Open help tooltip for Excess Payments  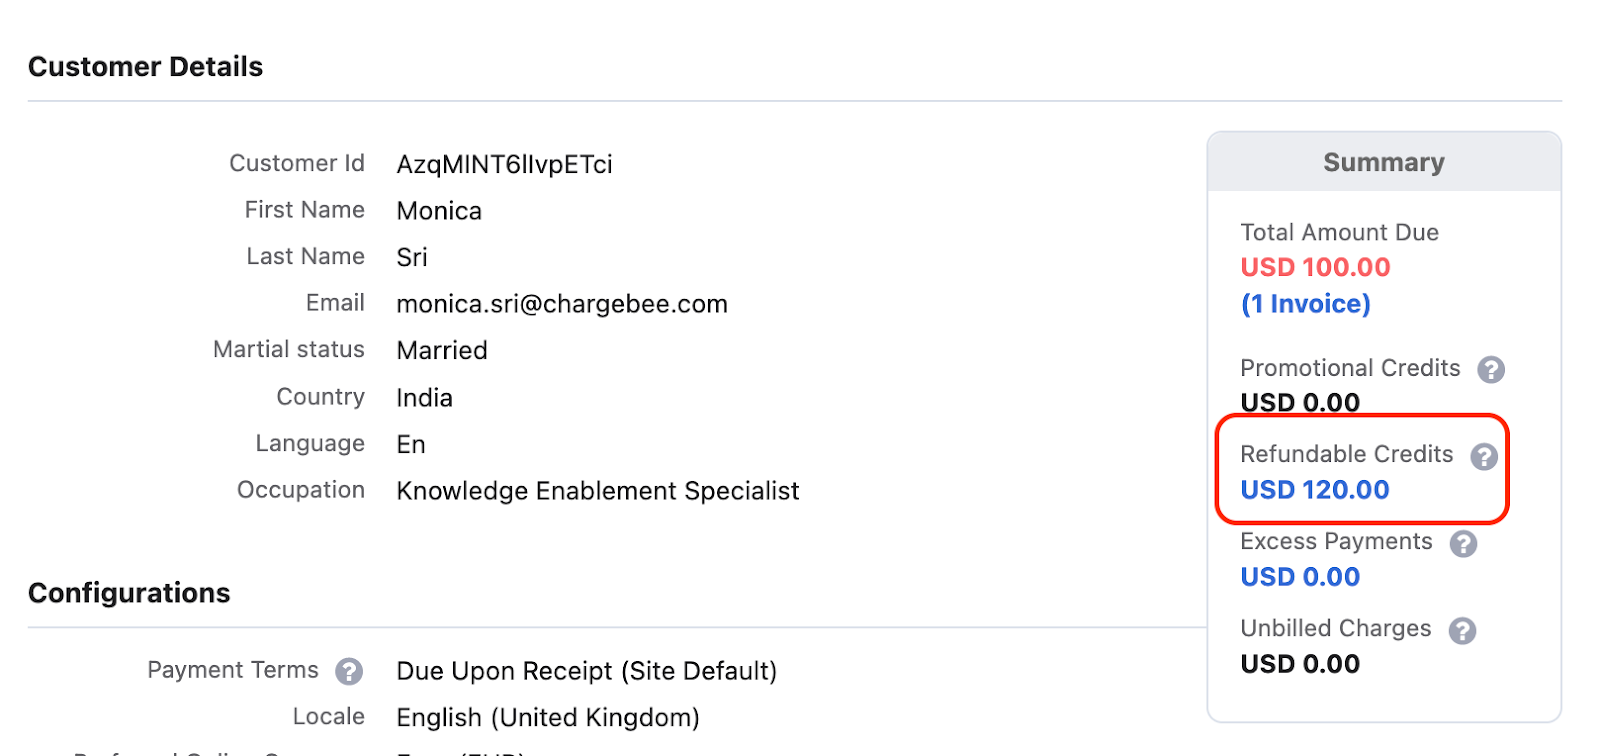1464,544
